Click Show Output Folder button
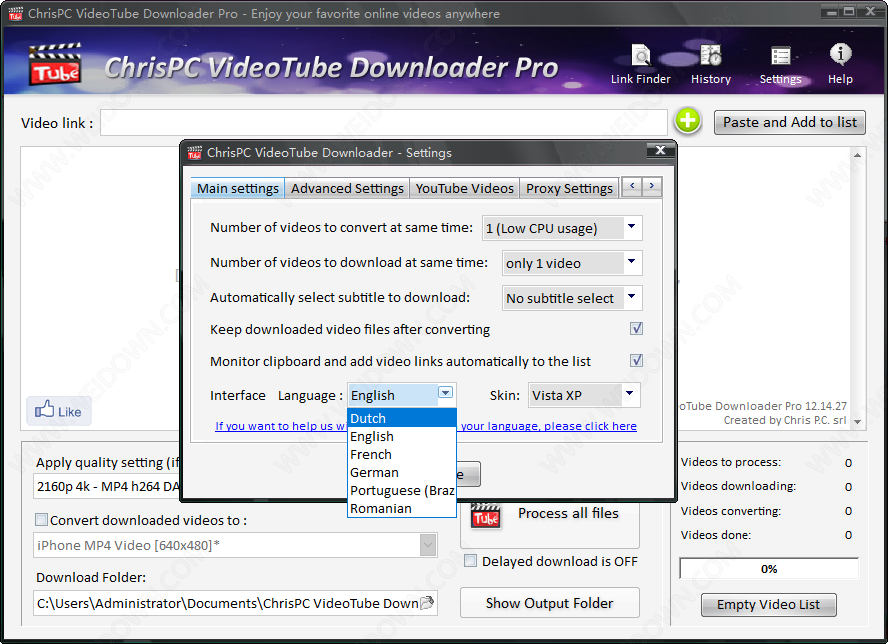 [x=549, y=603]
